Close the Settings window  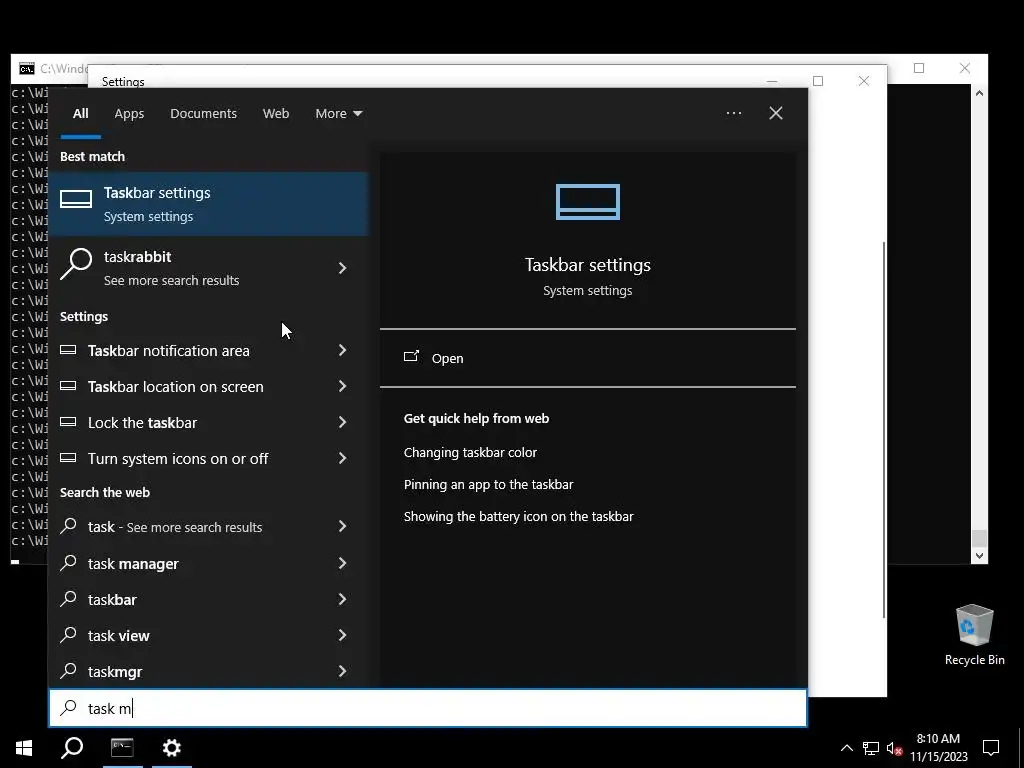pos(864,81)
